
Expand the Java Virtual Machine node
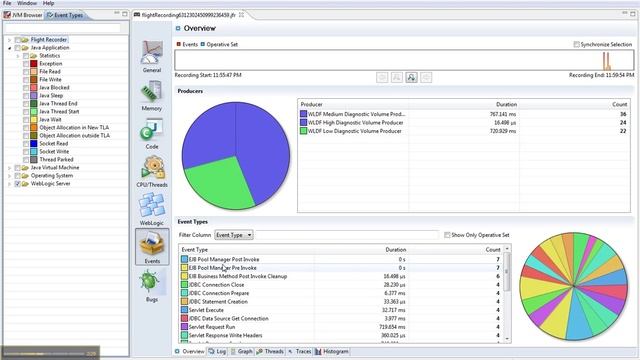[x=9, y=168]
